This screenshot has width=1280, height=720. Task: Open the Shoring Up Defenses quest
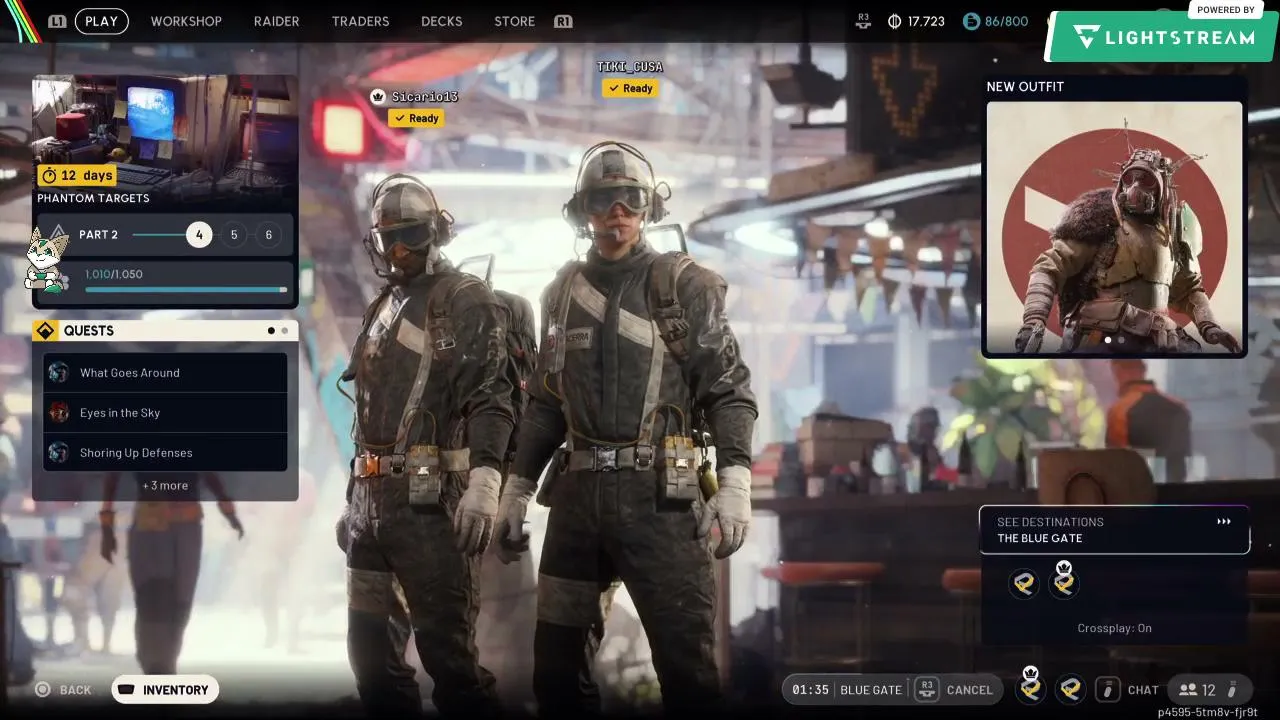click(x=165, y=453)
